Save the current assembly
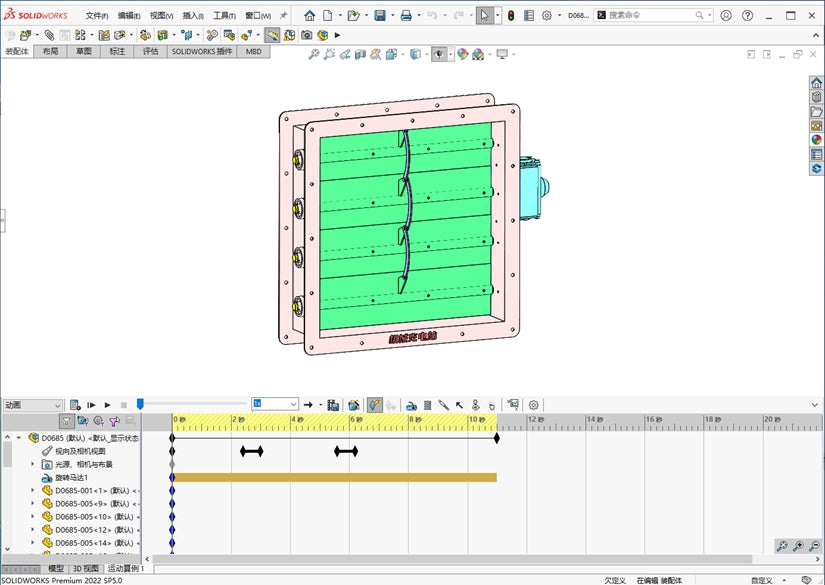Viewport: 825px width, 585px height. point(380,16)
